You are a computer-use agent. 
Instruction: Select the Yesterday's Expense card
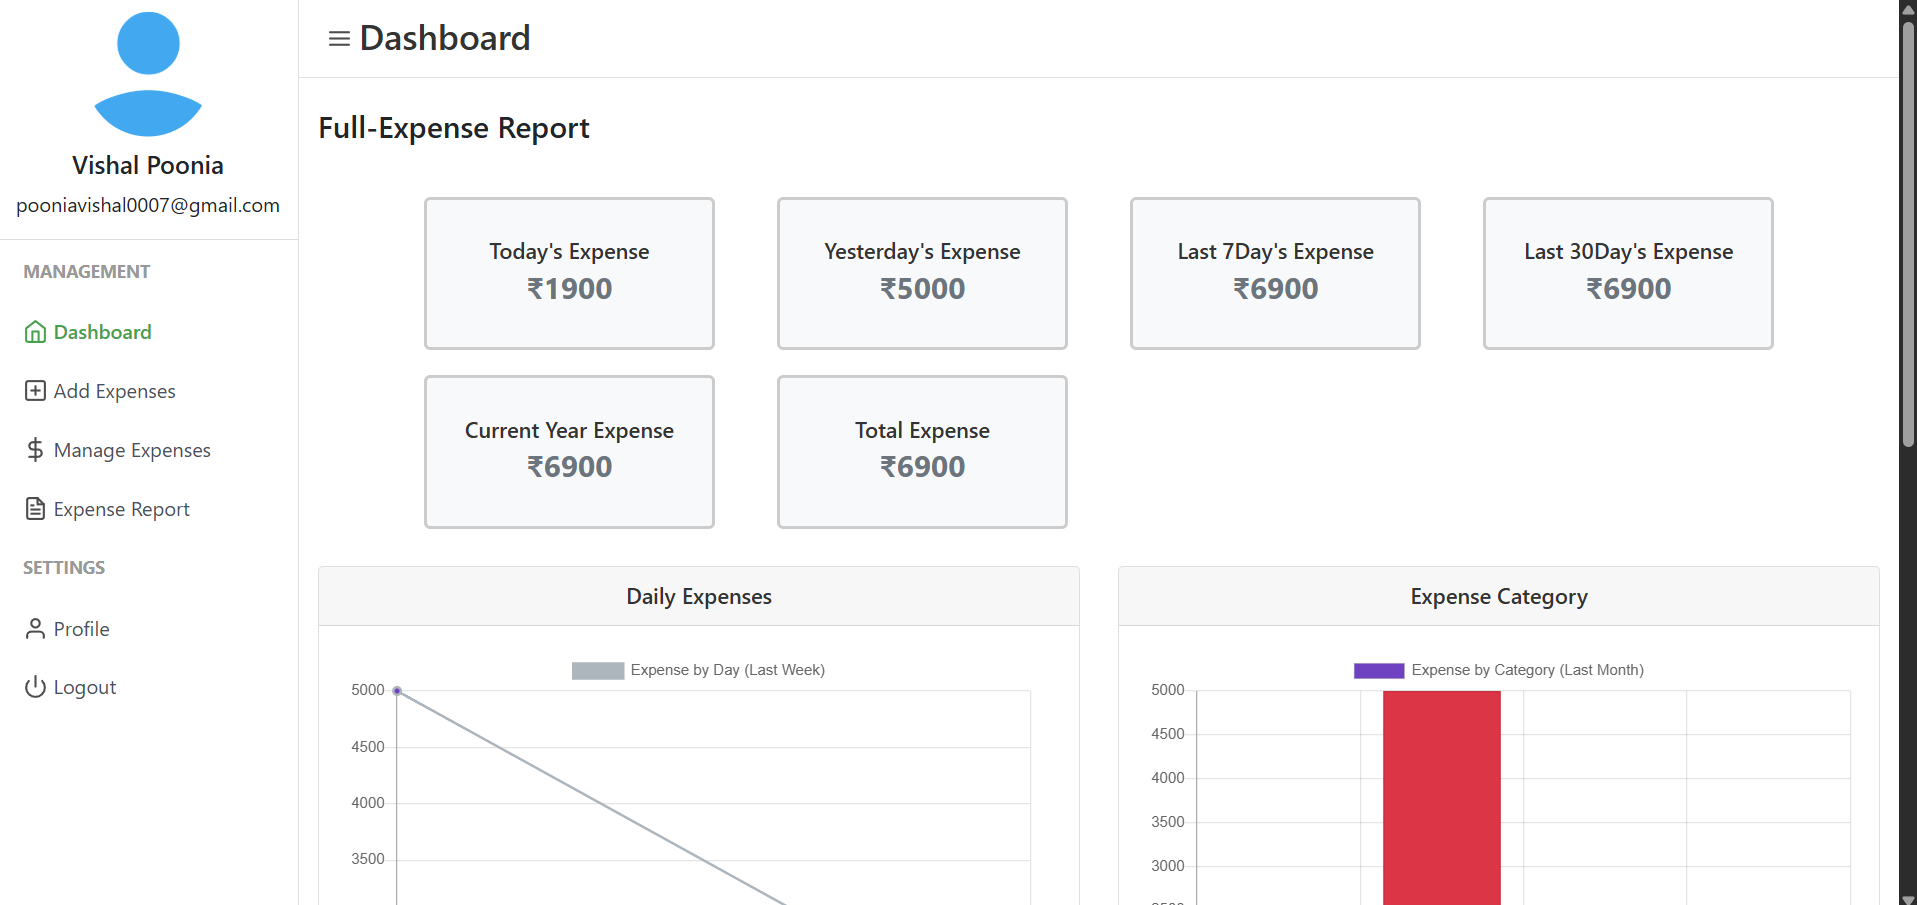click(922, 273)
